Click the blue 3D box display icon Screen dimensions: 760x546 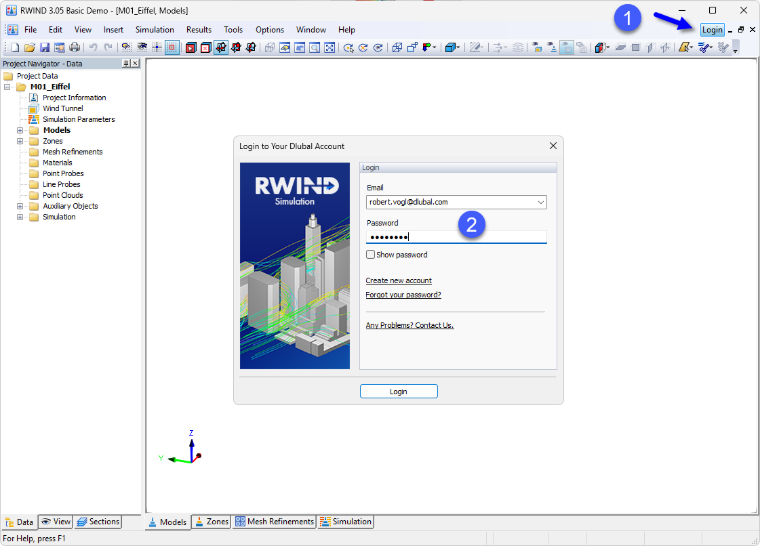tap(451, 48)
